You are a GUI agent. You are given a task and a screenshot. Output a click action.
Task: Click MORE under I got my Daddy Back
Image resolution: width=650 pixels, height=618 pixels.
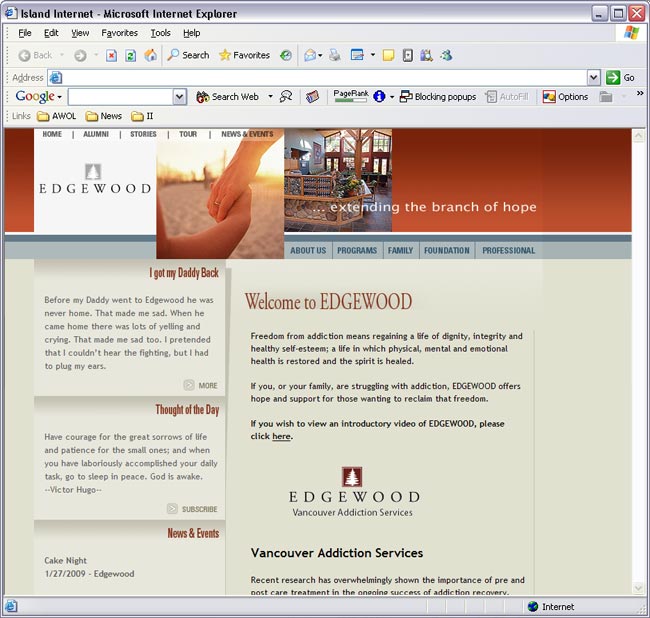point(201,385)
